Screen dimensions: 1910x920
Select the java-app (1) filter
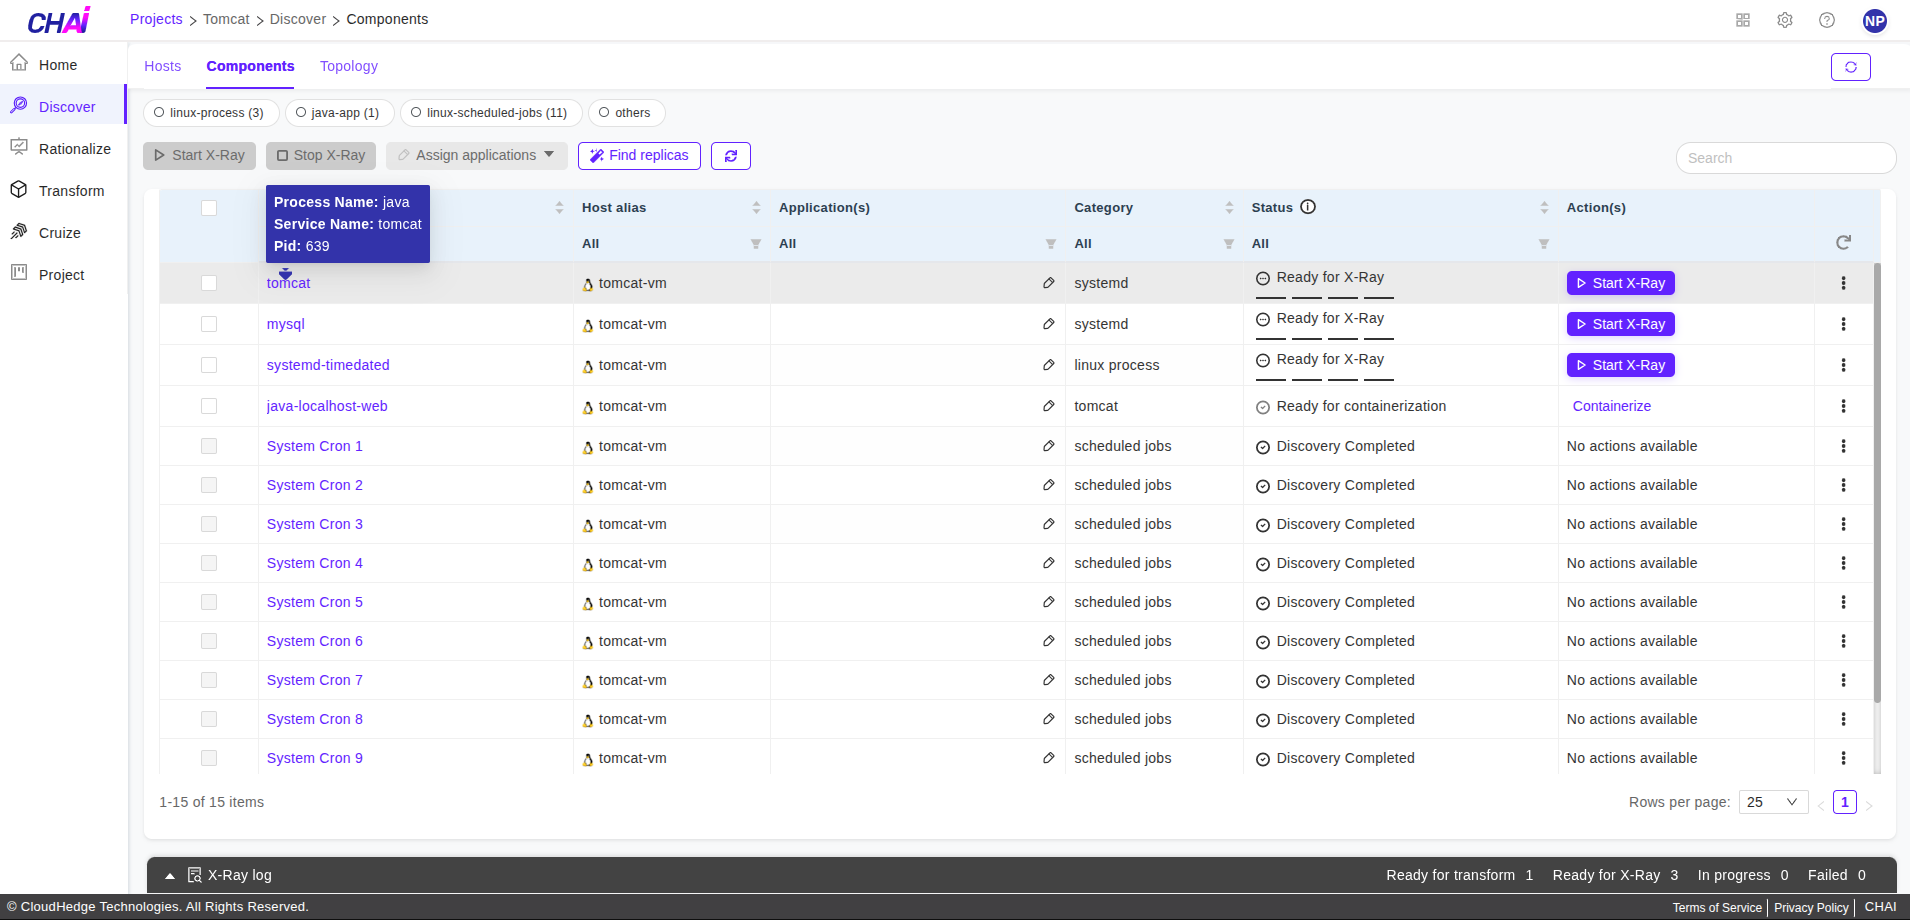pyautogui.click(x=338, y=113)
